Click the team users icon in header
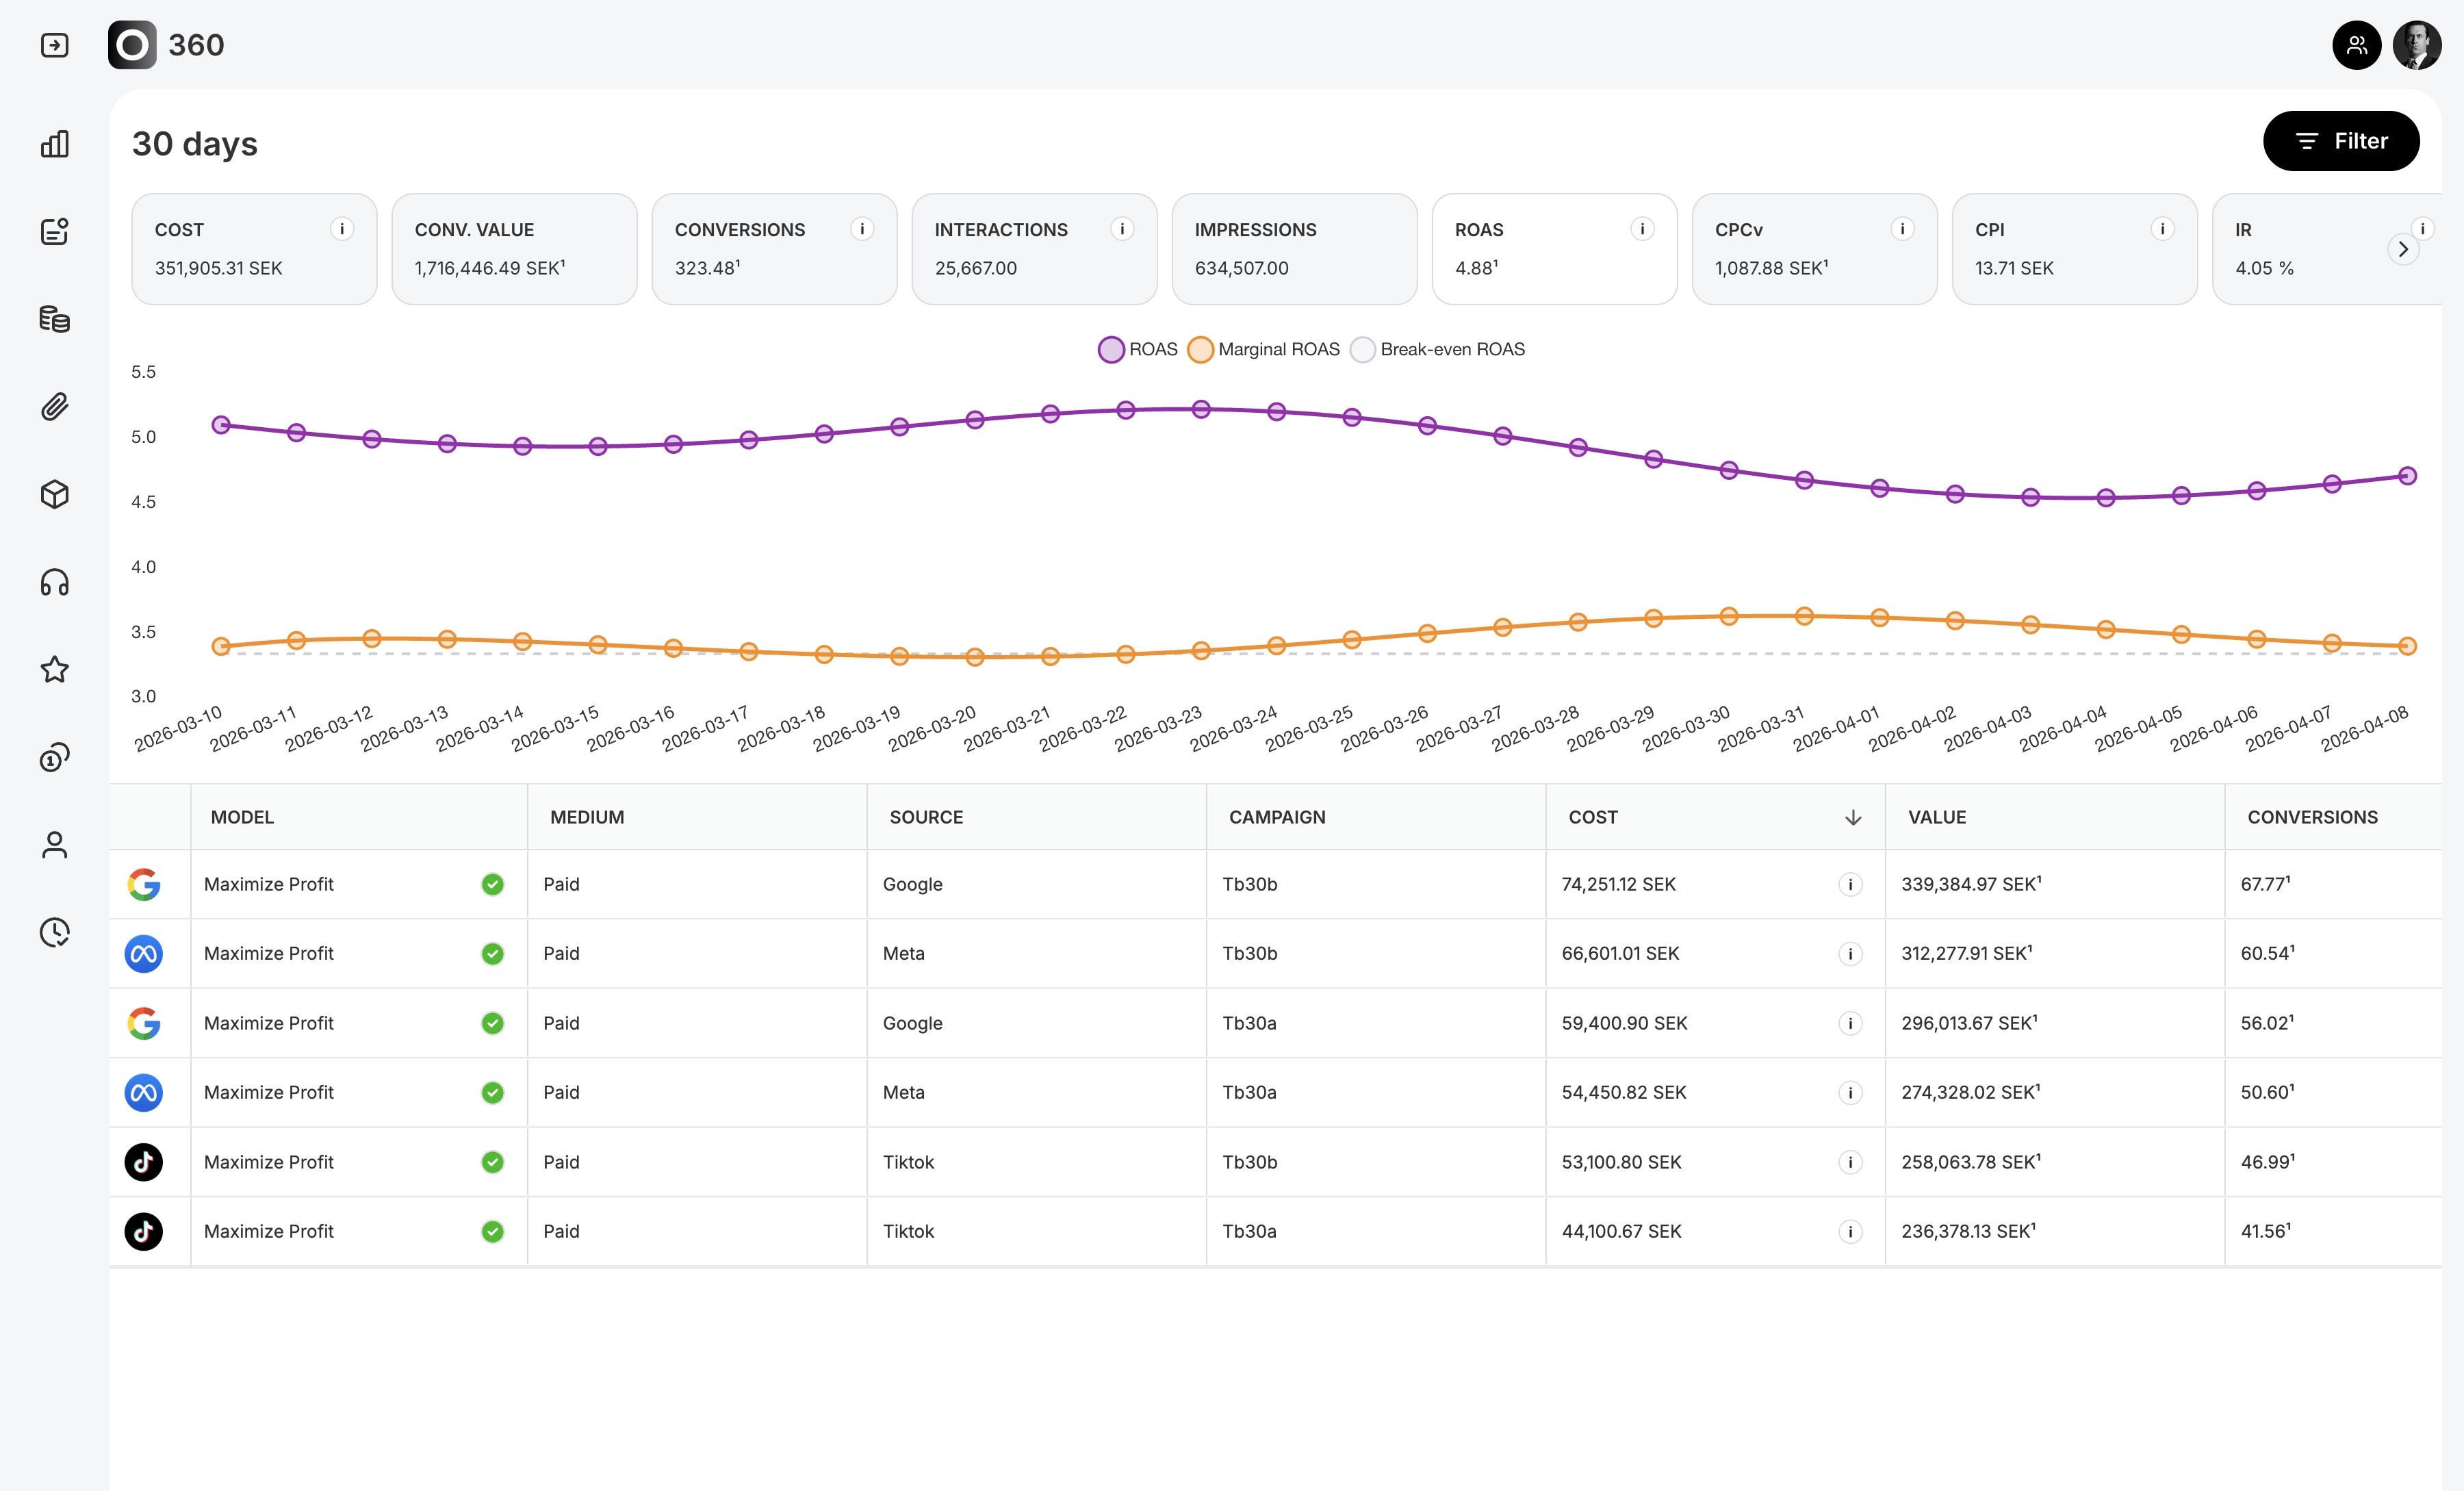This screenshot has height=1491, width=2464. (x=2356, y=45)
